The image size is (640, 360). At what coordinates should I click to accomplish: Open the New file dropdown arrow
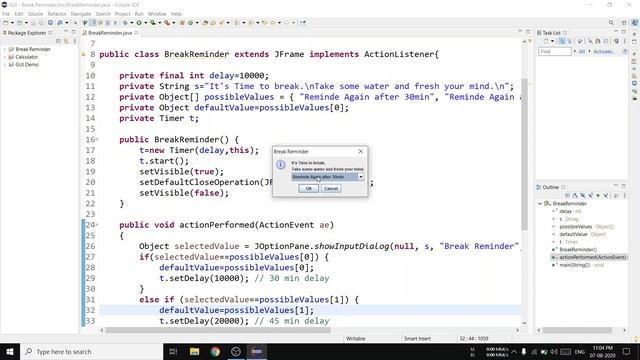click(x=12, y=23)
